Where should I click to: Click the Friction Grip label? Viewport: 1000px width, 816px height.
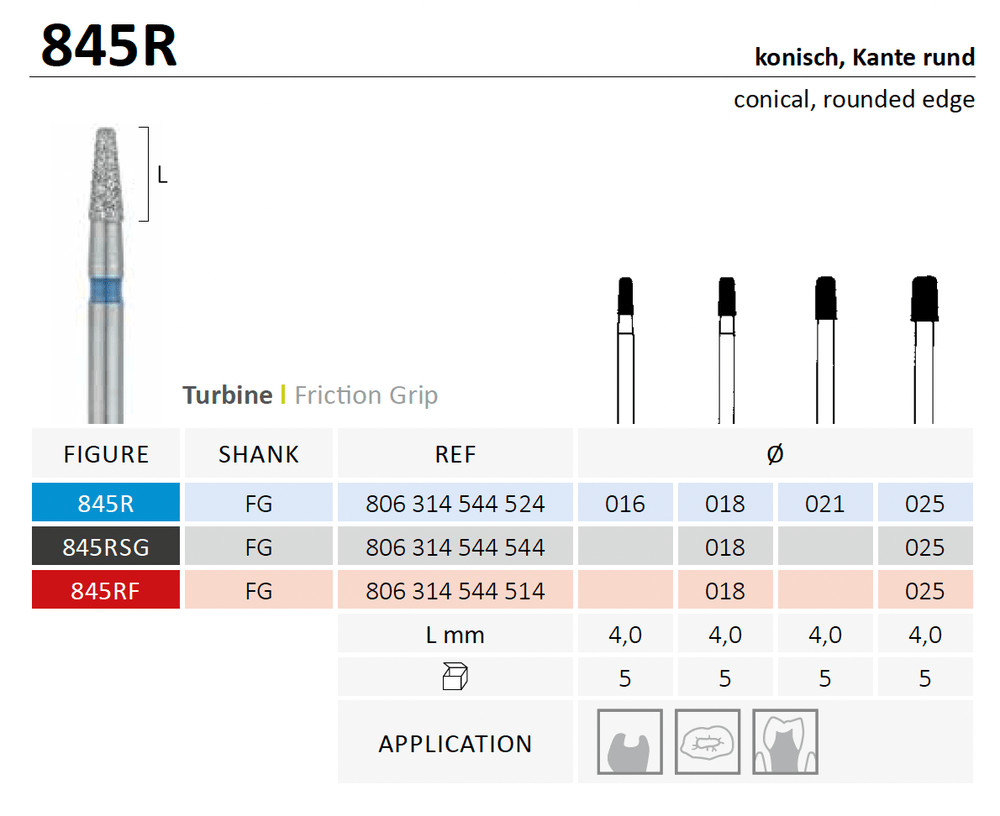pos(366,395)
